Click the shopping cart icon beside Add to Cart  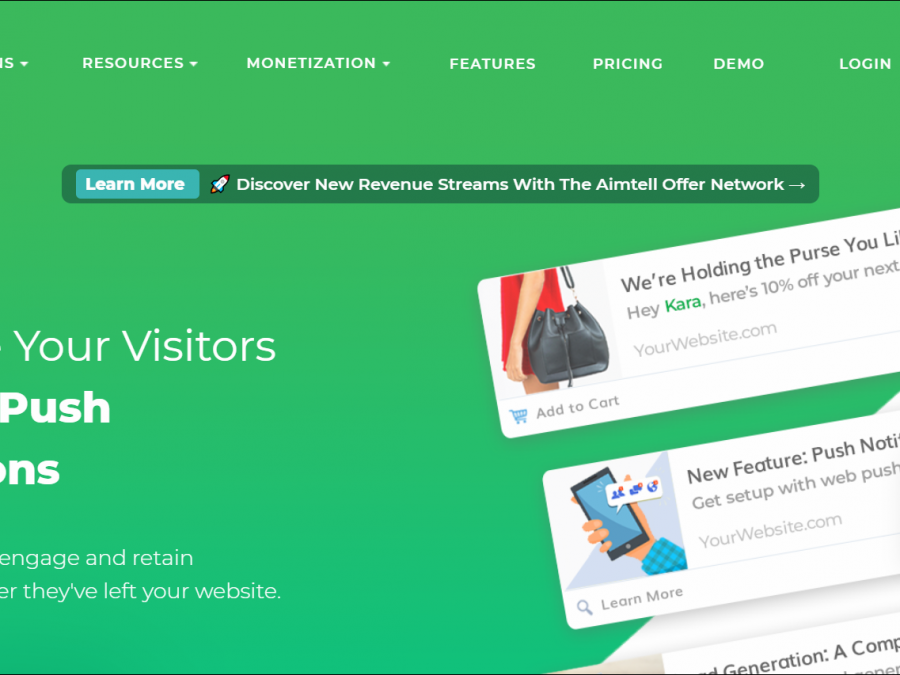tap(518, 416)
